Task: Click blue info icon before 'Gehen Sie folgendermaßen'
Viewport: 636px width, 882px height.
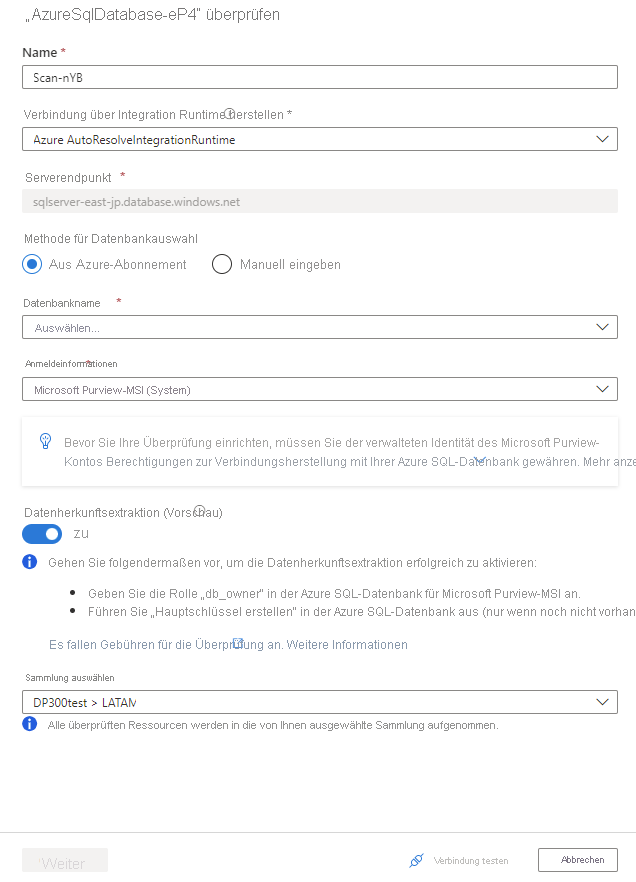Action: point(30,562)
